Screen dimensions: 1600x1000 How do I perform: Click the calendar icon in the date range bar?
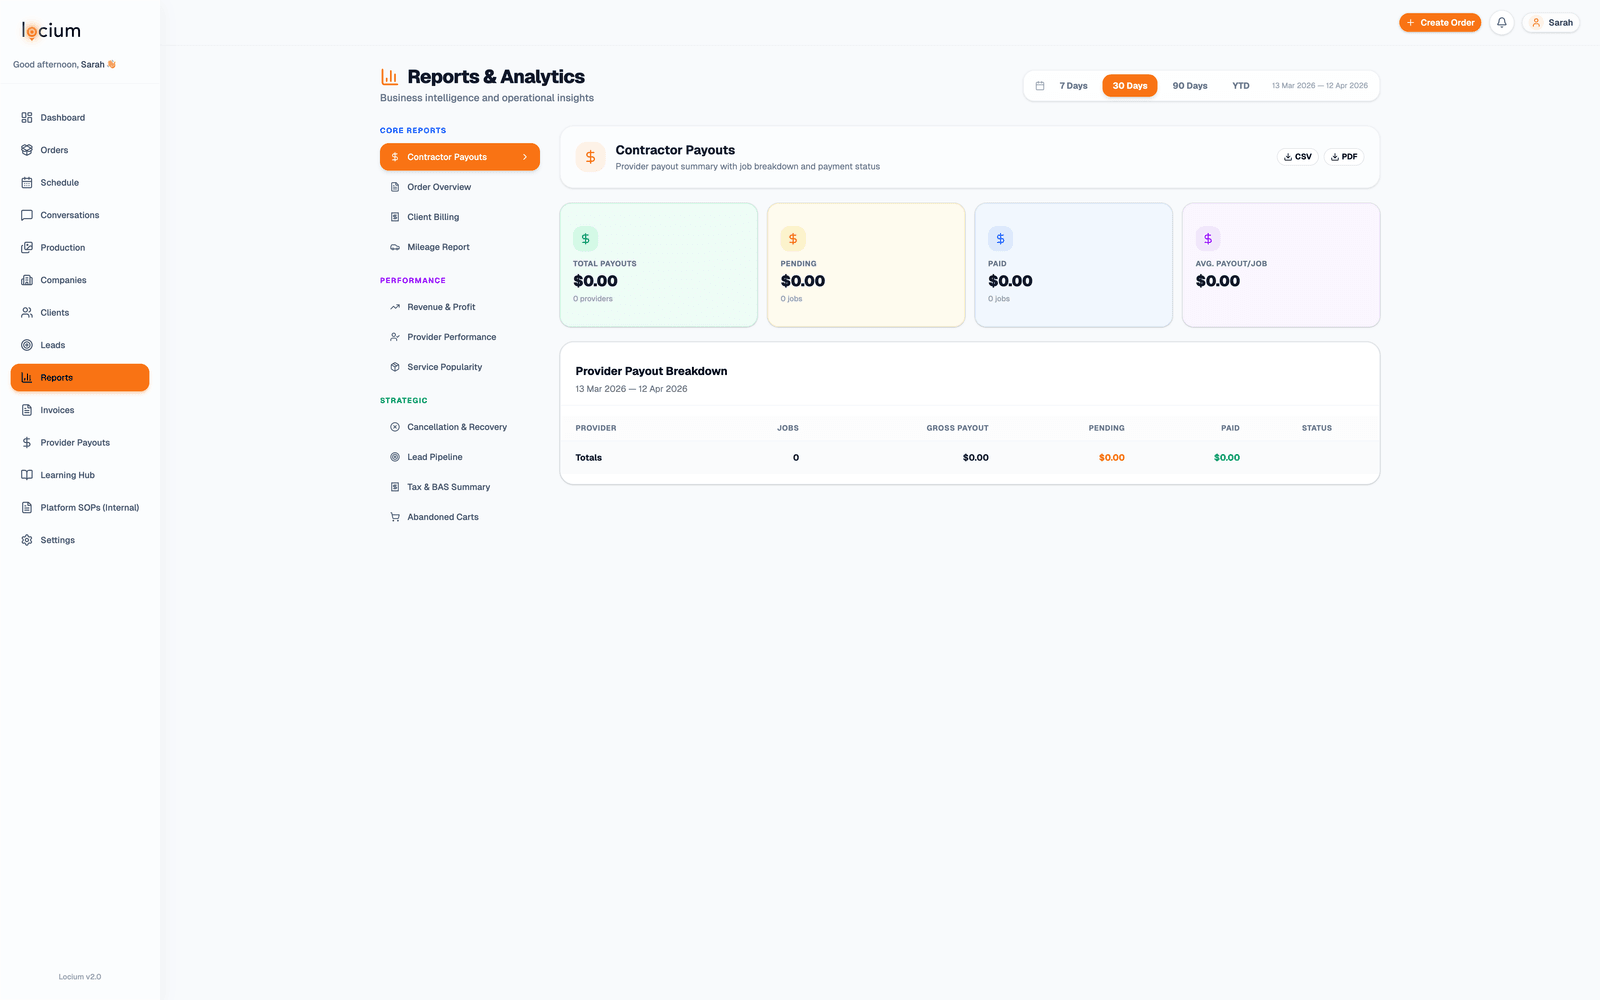pos(1040,86)
